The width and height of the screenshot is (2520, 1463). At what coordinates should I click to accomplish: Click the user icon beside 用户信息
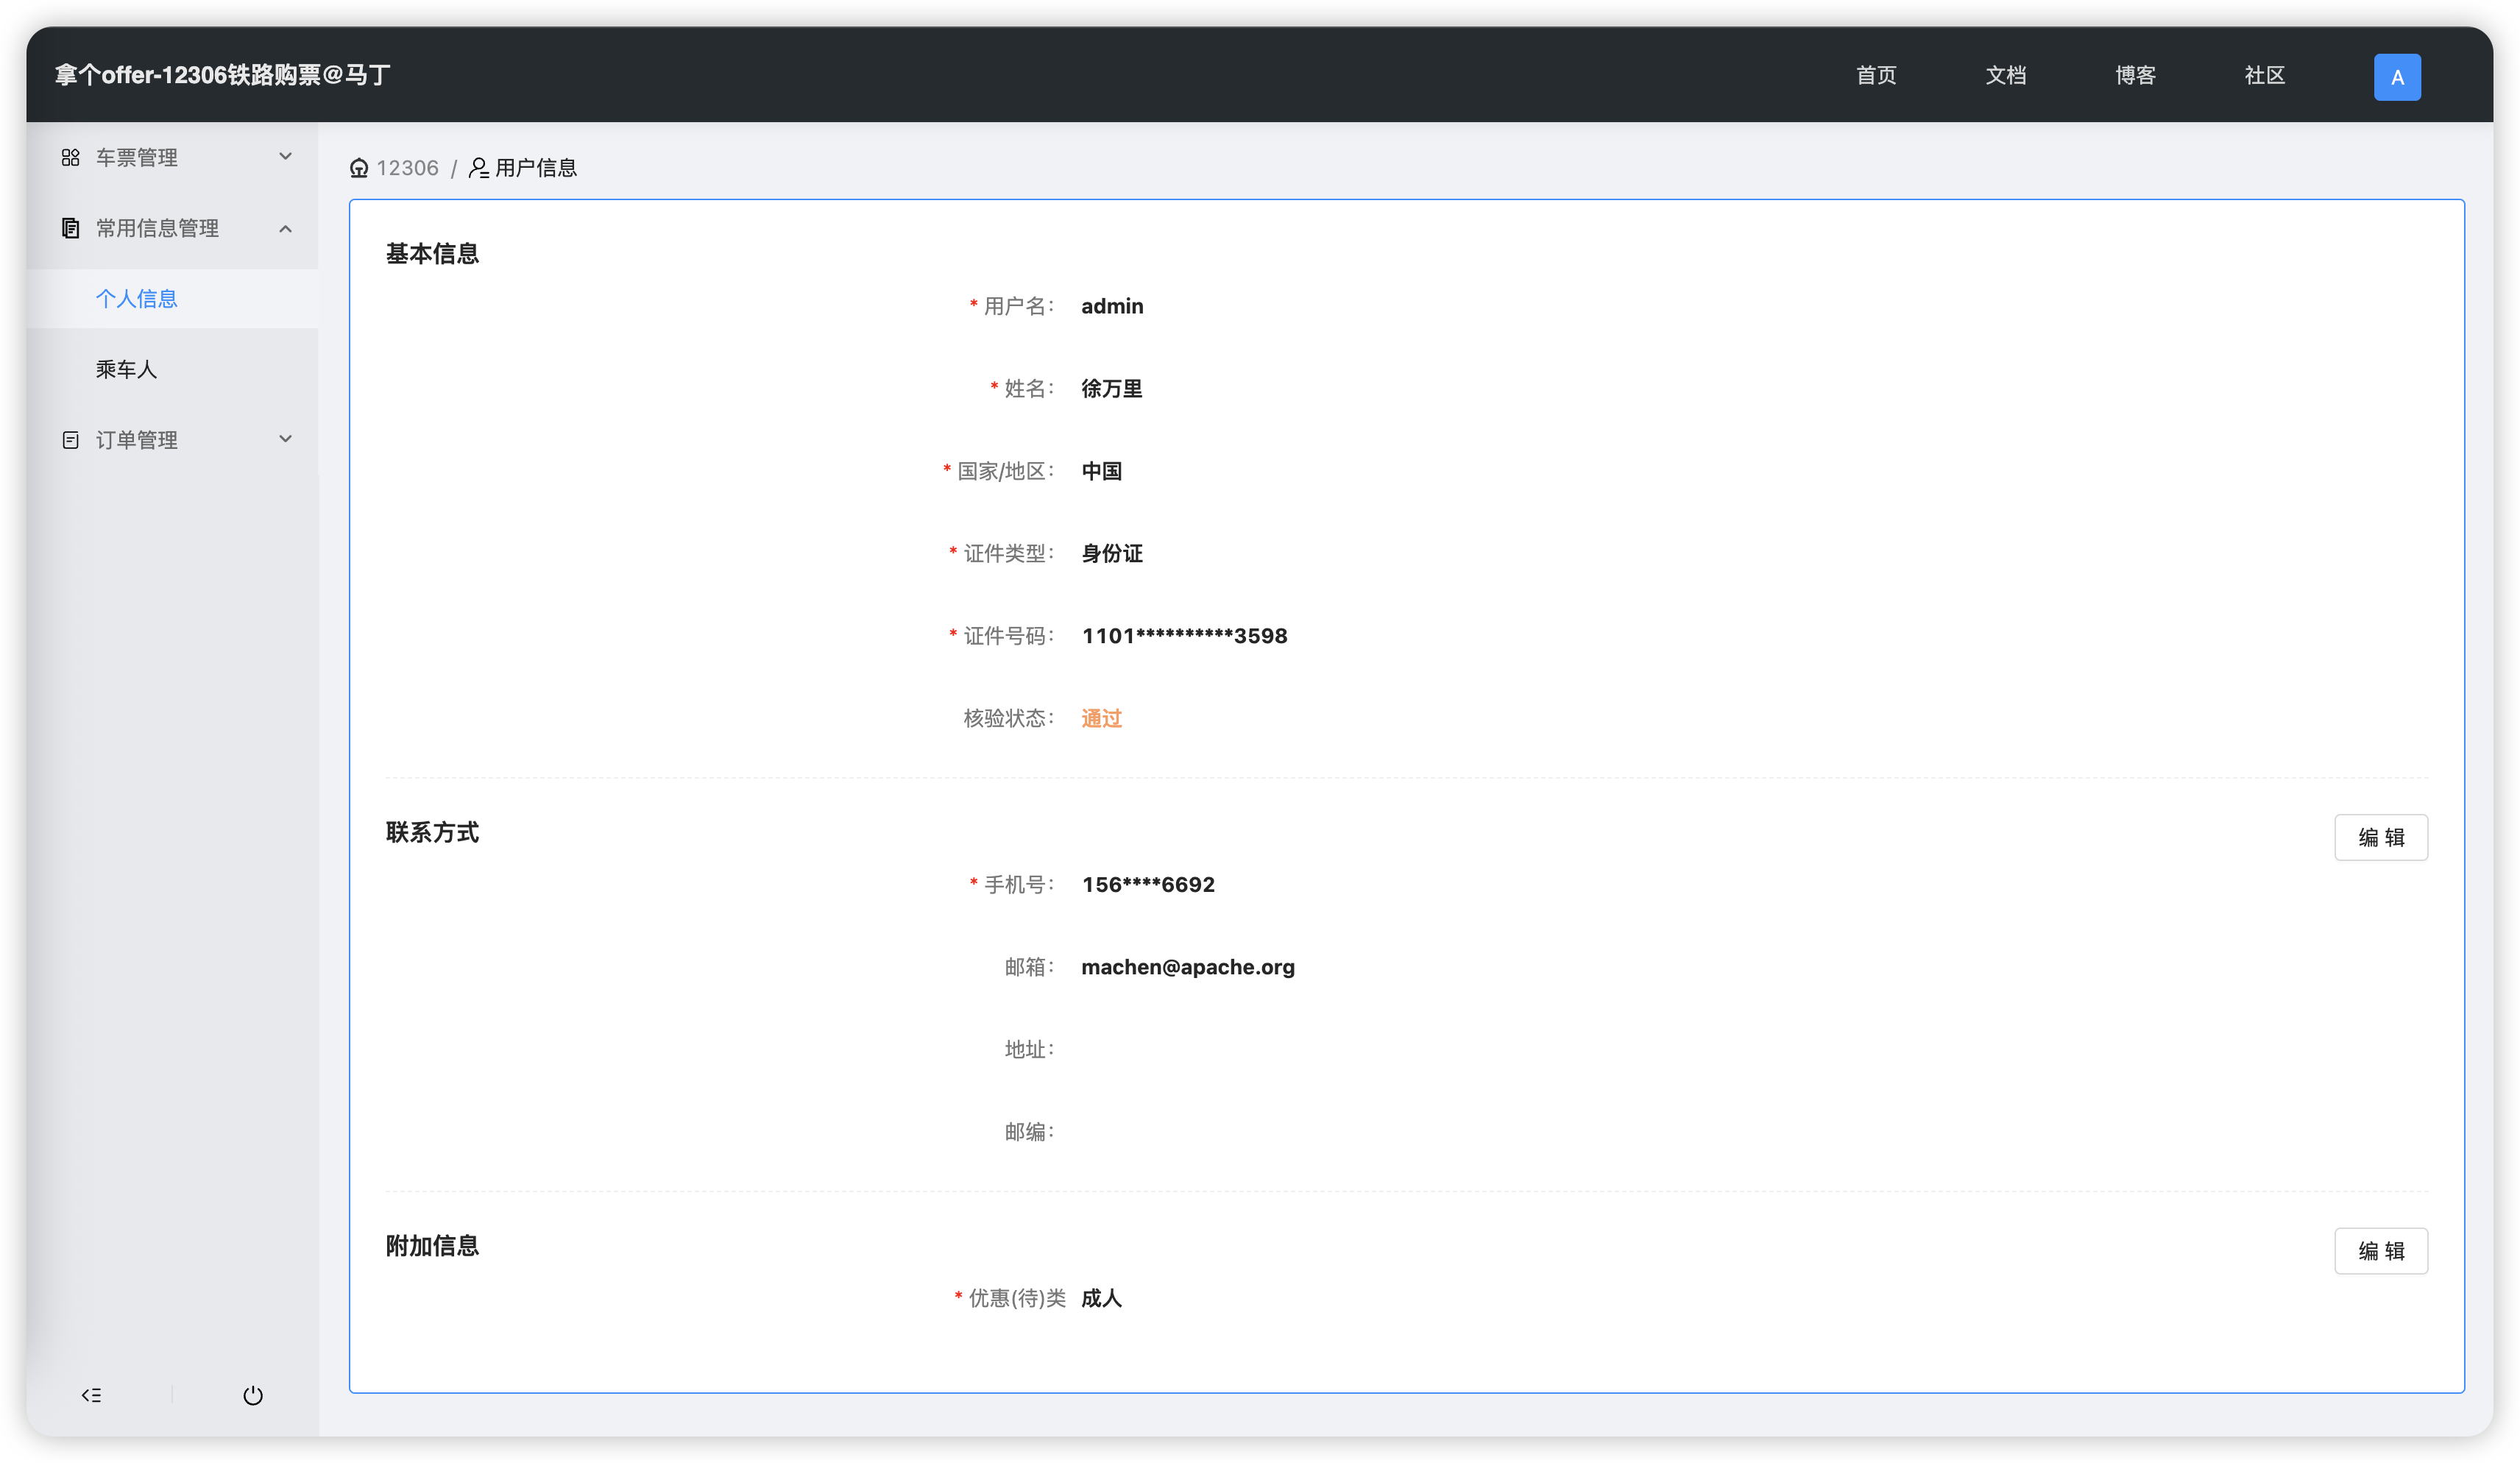[479, 168]
